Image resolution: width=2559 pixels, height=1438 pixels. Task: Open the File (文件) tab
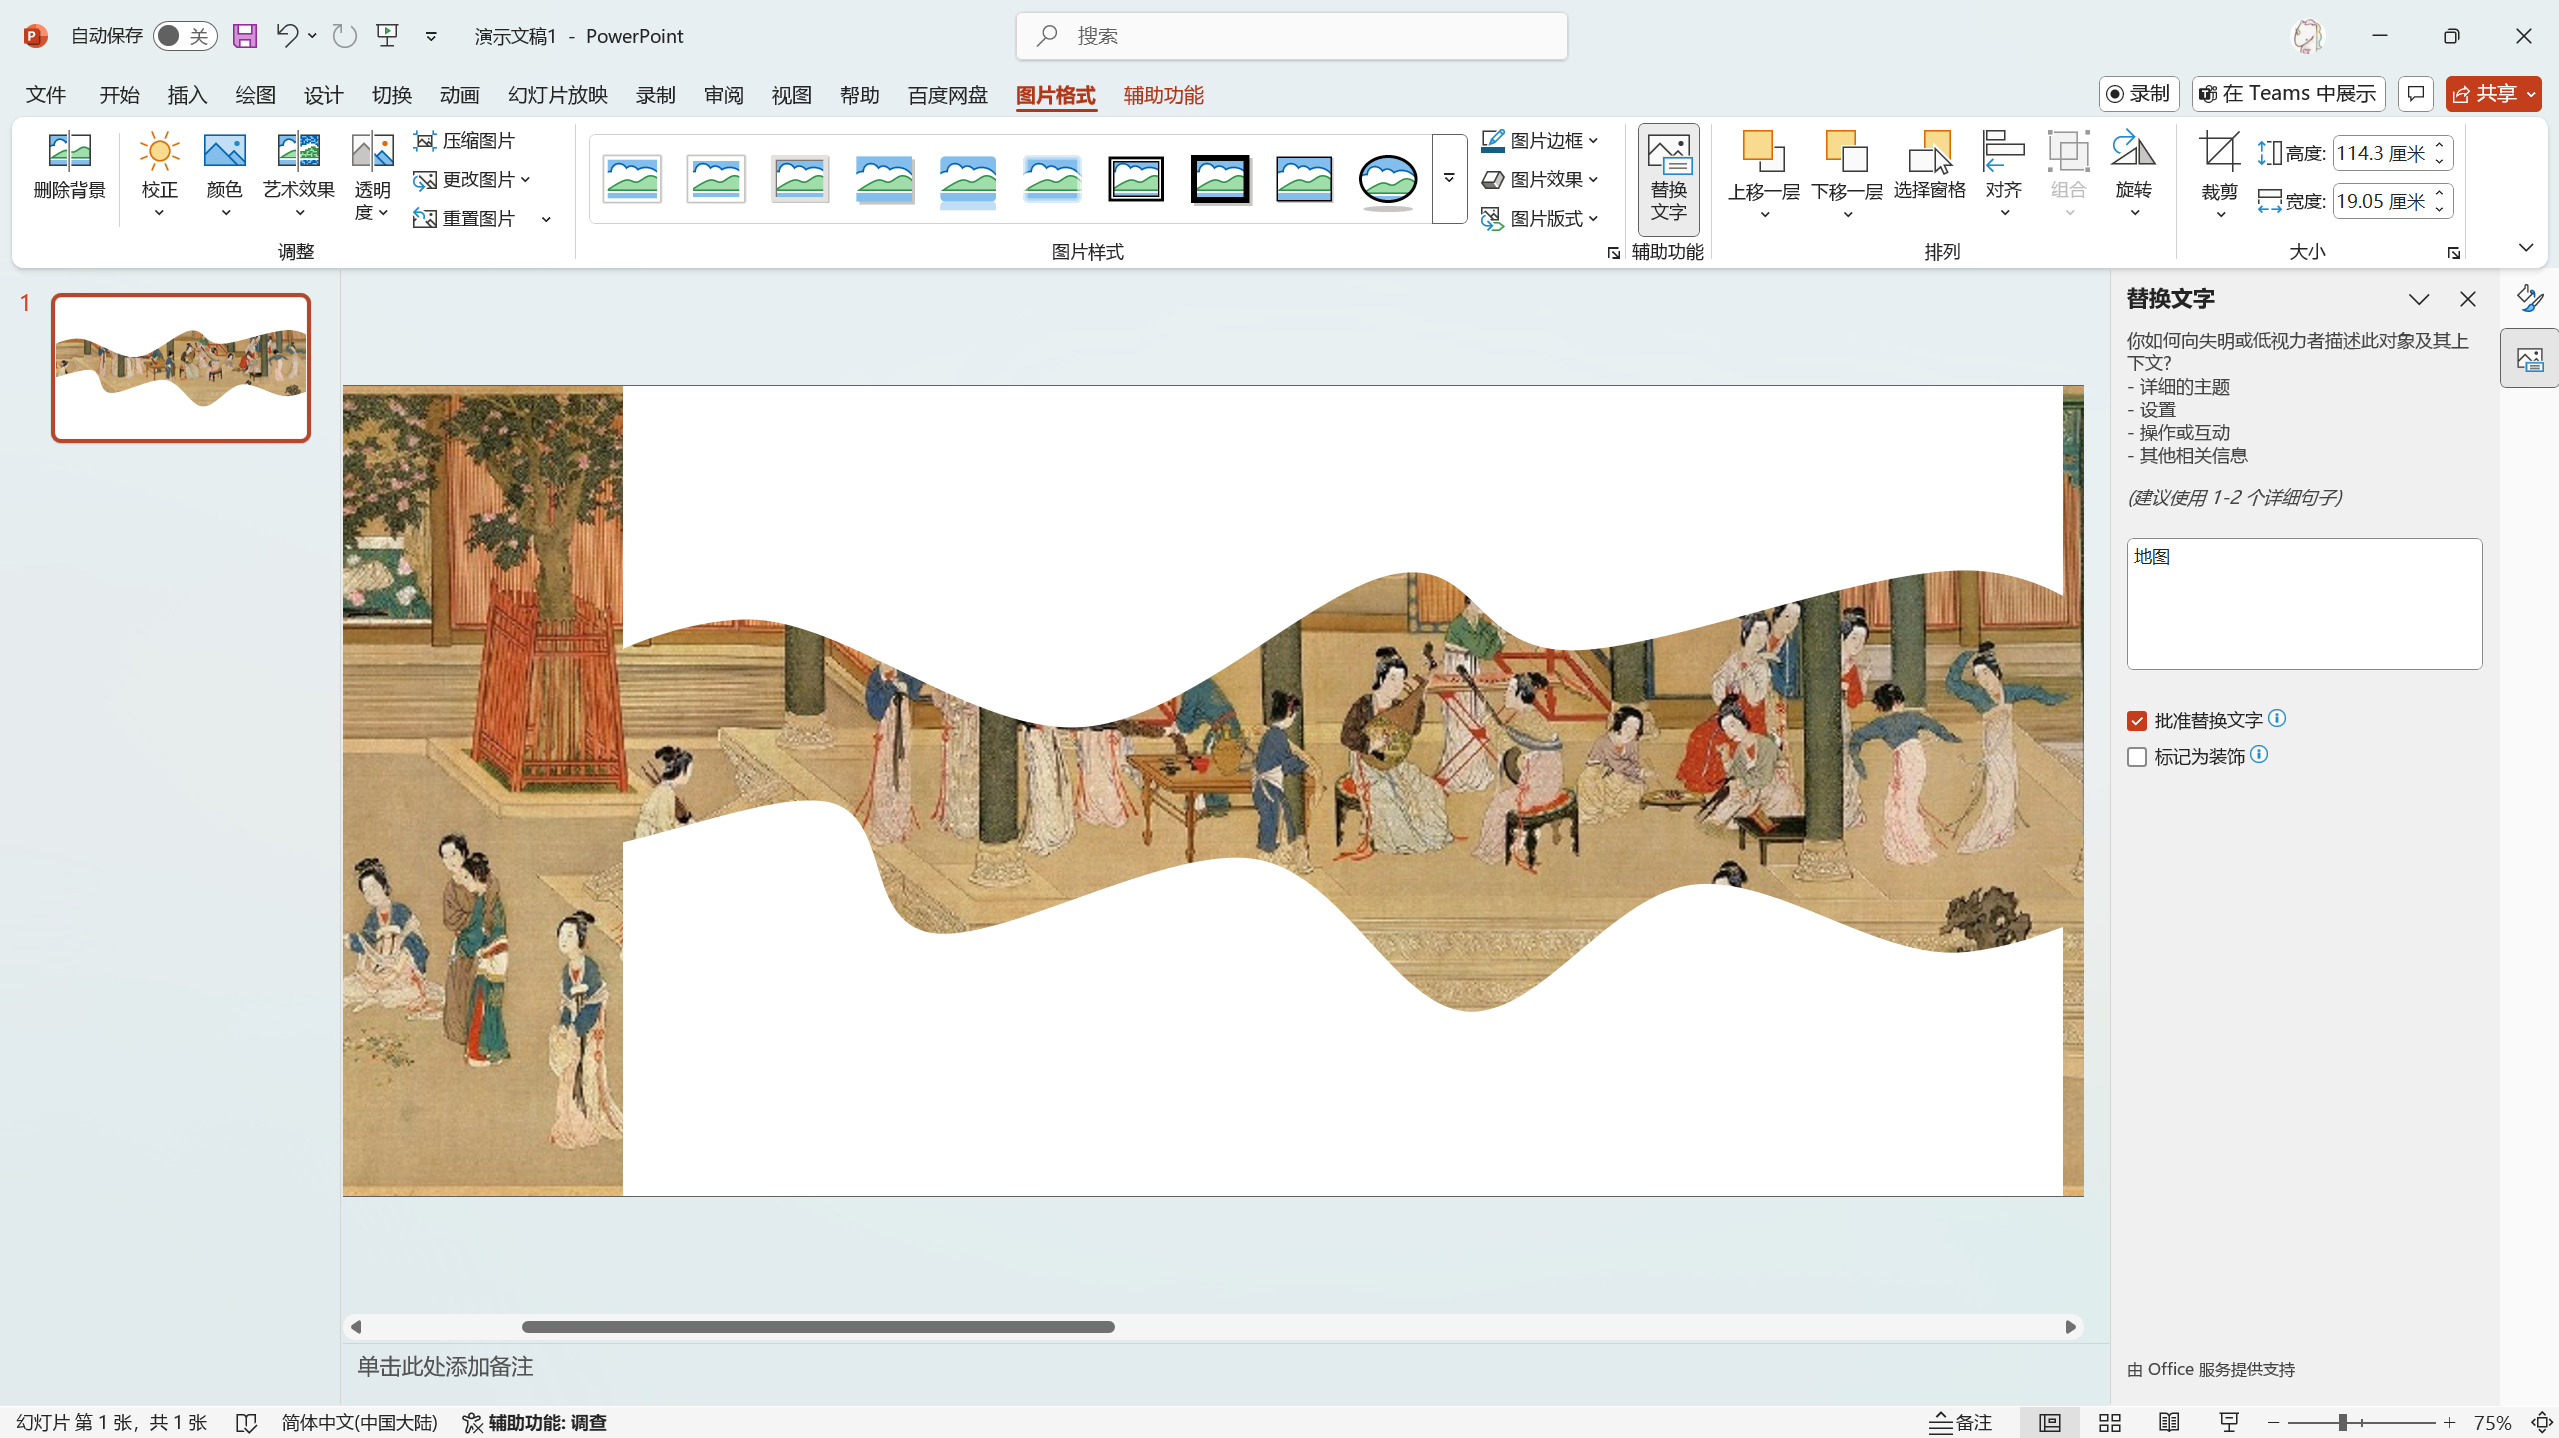pyautogui.click(x=46, y=95)
